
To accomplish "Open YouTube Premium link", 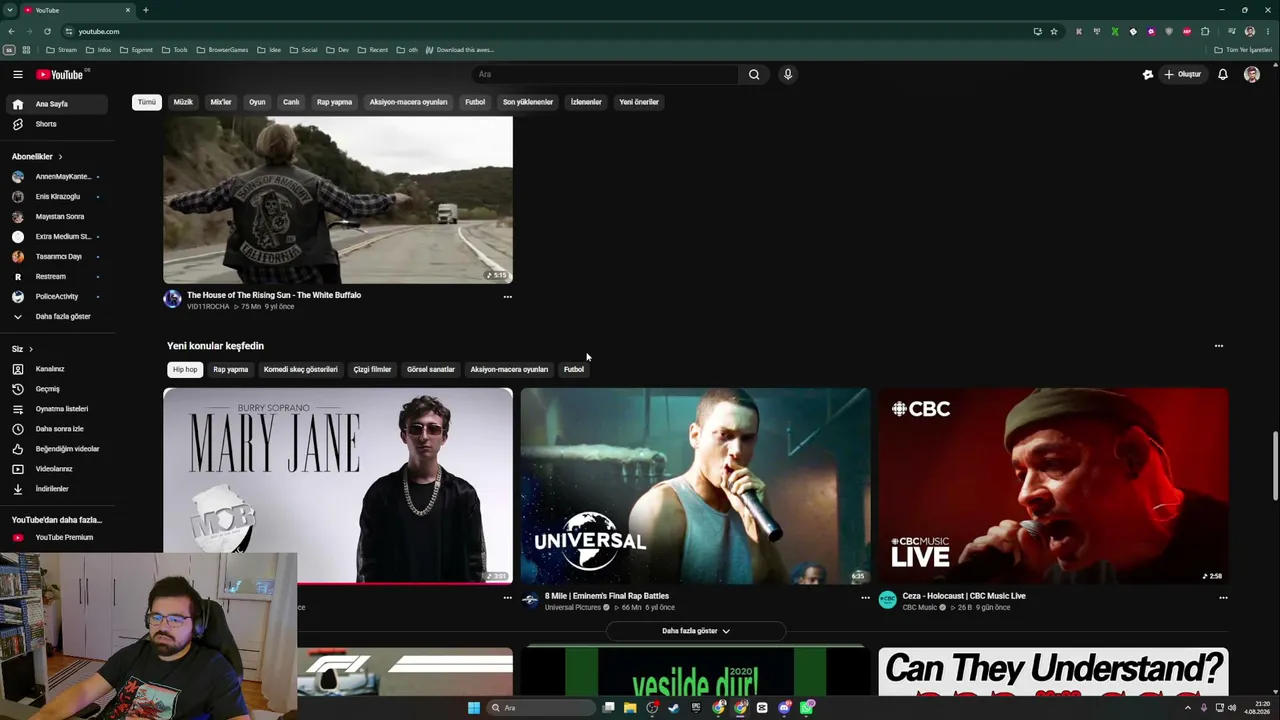I will 58,538.
